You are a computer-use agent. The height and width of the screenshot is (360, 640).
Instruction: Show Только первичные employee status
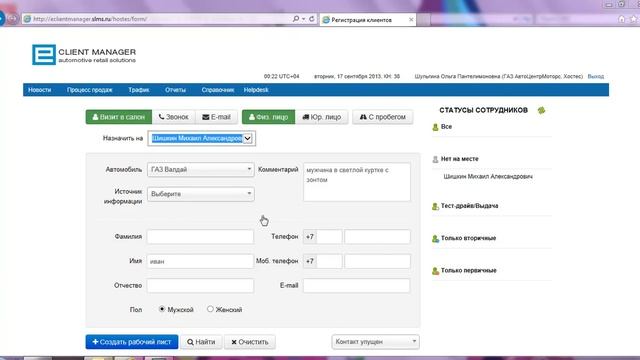[x=469, y=270]
